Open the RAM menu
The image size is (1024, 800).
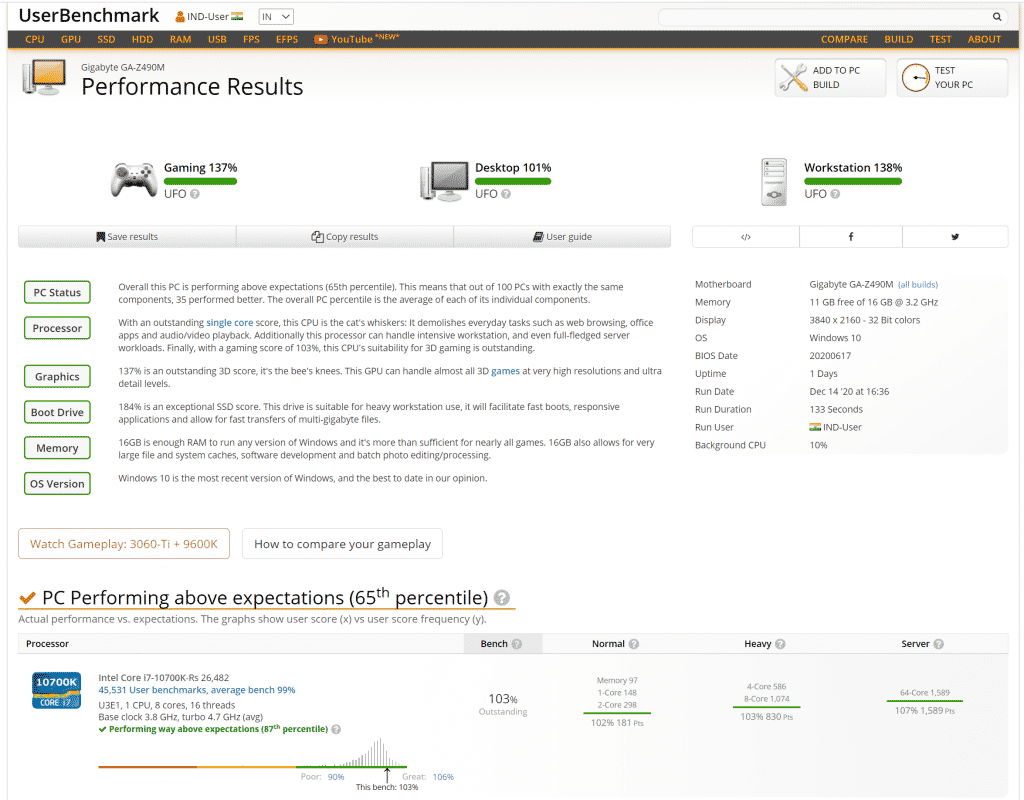pyautogui.click(x=180, y=39)
